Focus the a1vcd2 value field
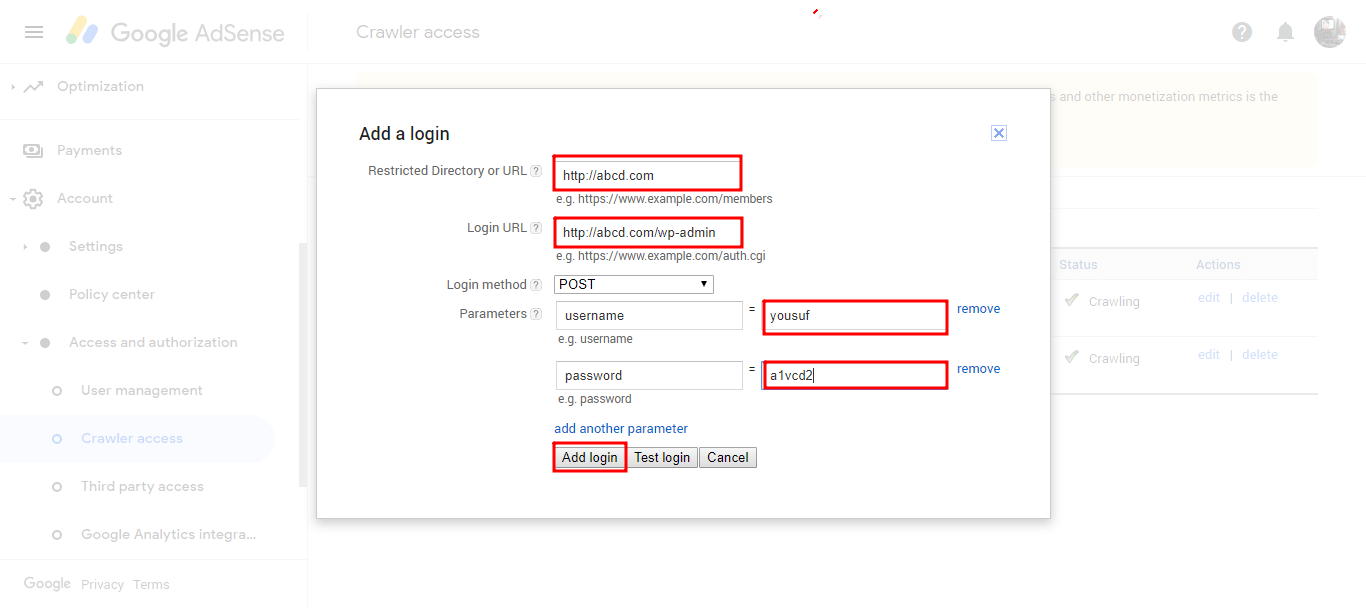This screenshot has height=608, width=1366. click(855, 376)
